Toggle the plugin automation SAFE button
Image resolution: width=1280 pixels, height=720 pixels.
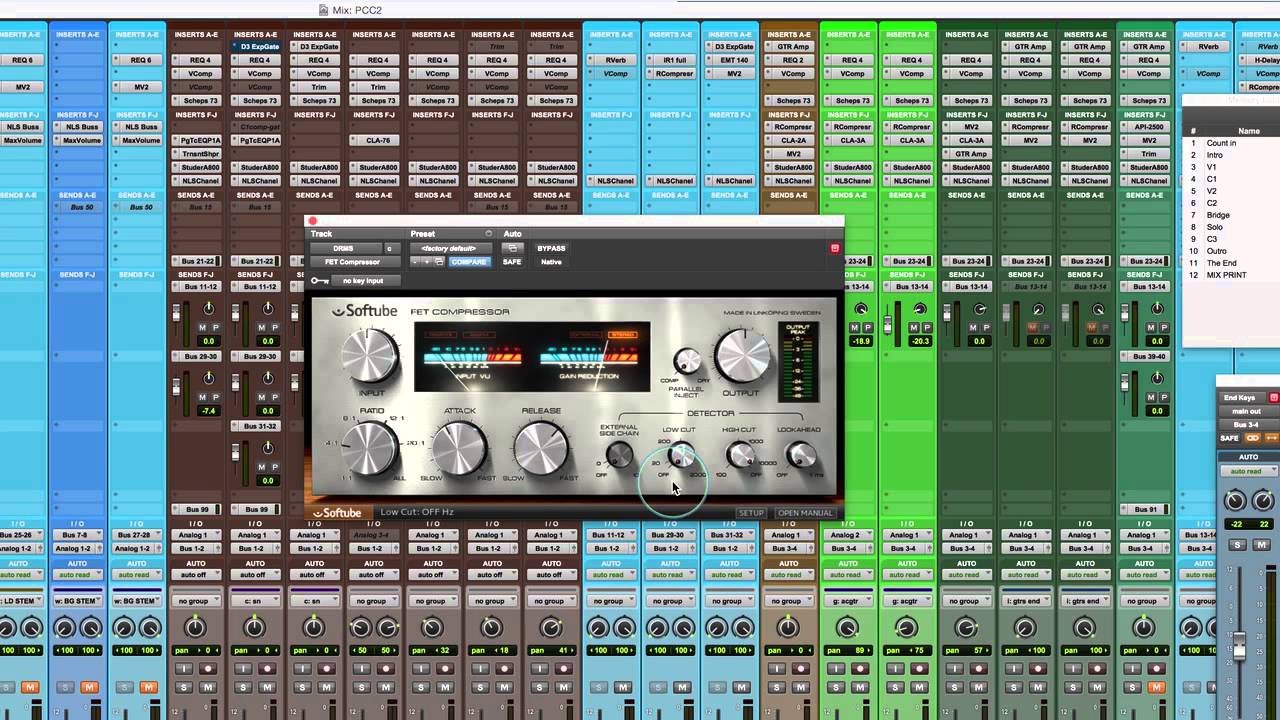click(512, 262)
